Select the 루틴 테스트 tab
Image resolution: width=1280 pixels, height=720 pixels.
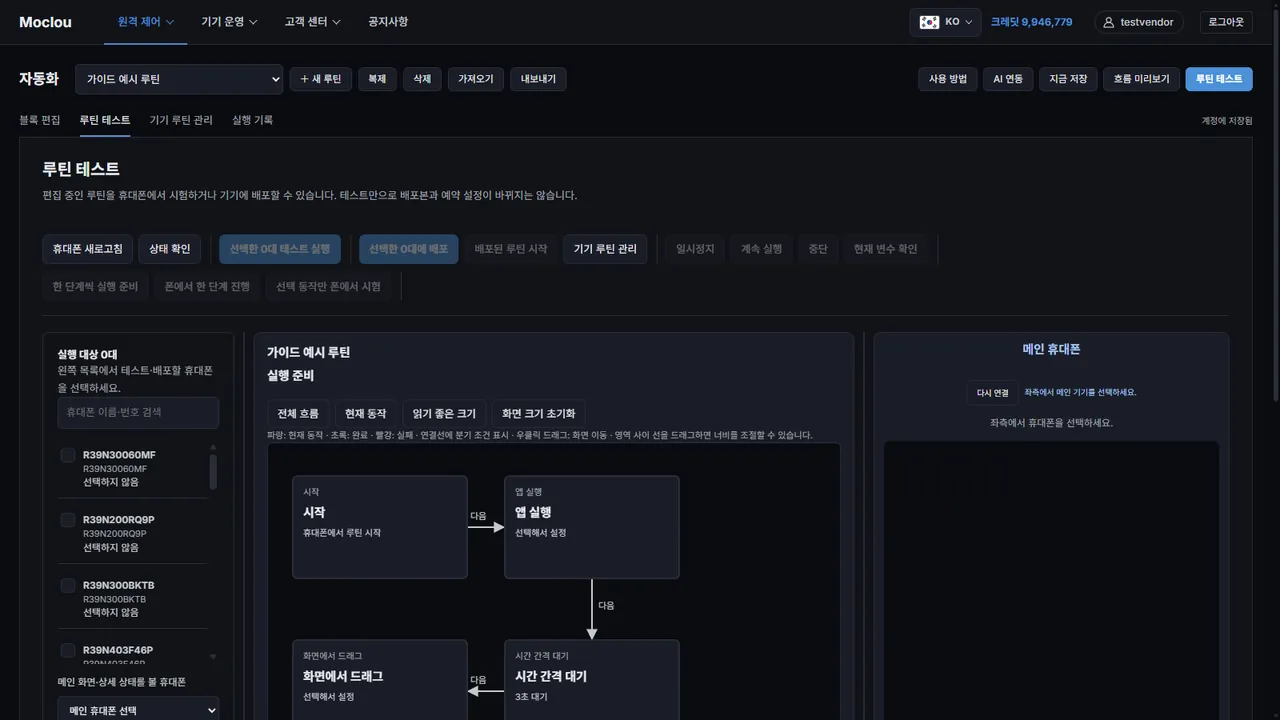(x=105, y=120)
